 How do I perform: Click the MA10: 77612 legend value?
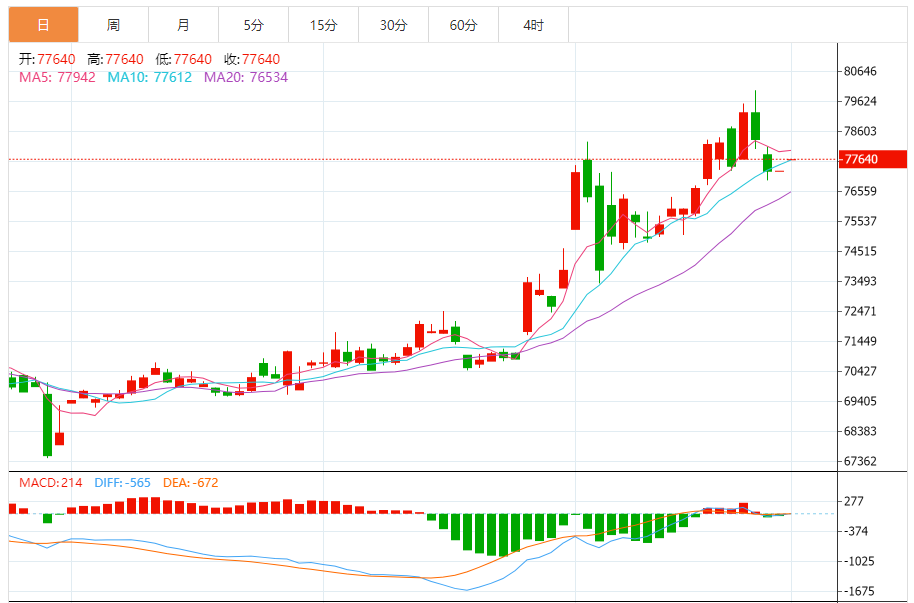pyautogui.click(x=150, y=78)
